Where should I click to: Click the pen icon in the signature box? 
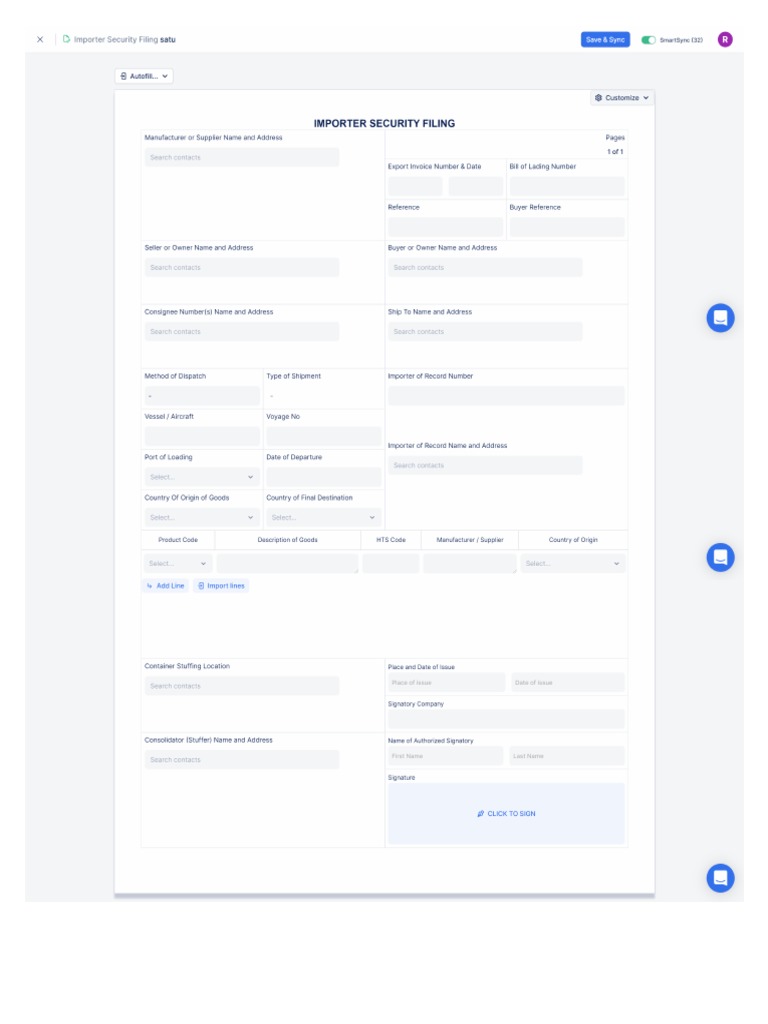point(481,814)
